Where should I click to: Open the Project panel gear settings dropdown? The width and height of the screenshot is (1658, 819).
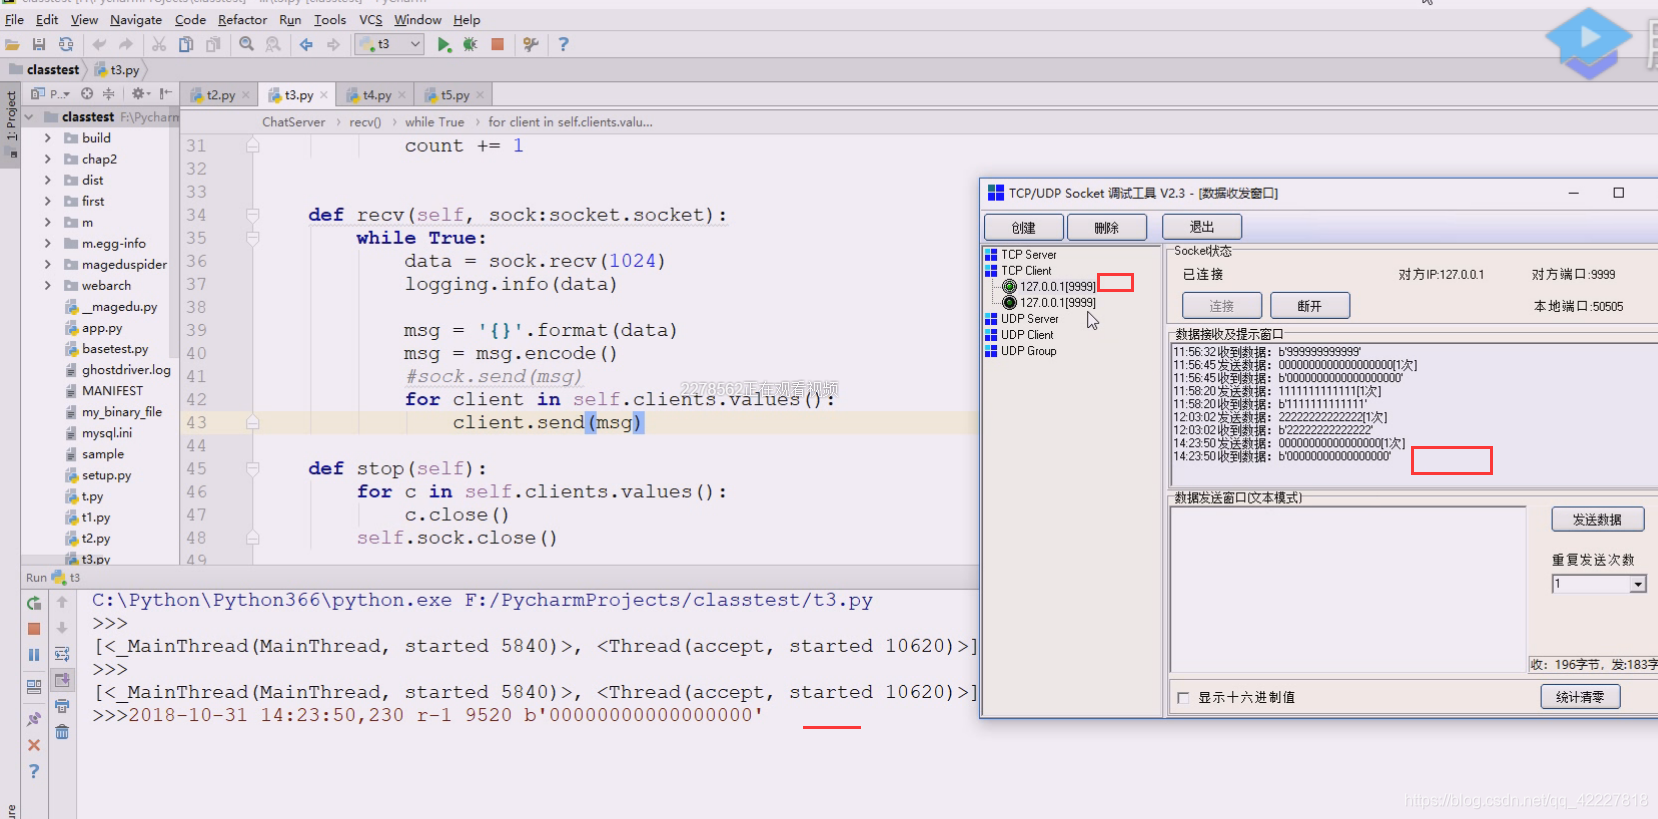point(141,94)
